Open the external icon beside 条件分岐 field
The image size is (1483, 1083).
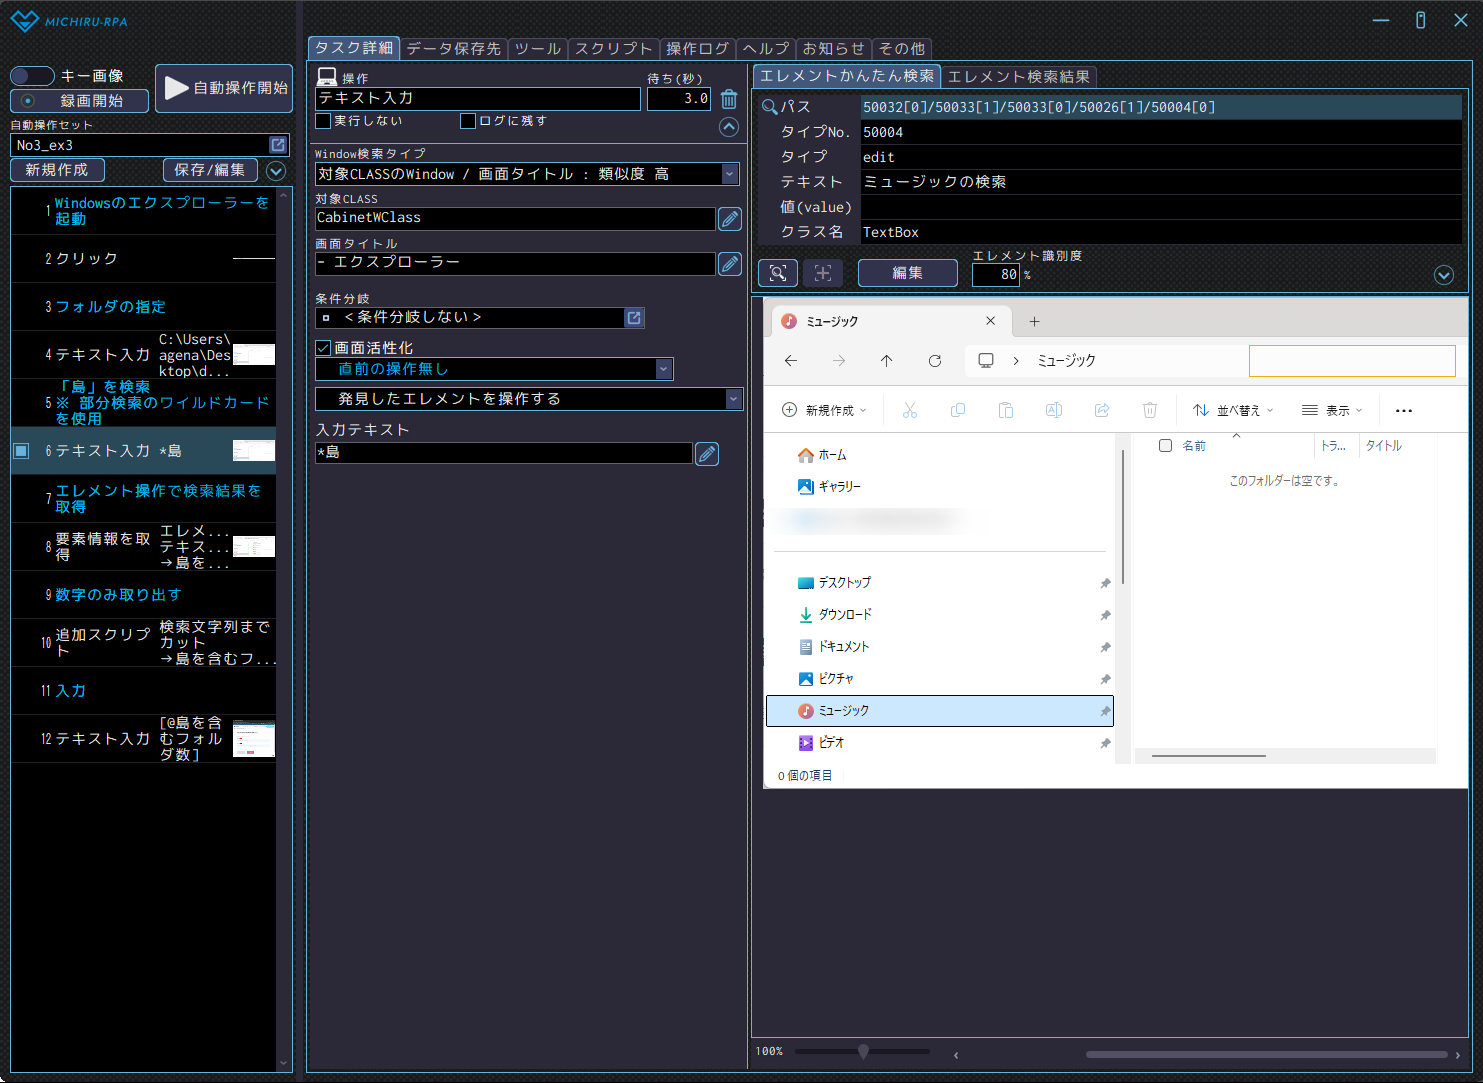(634, 318)
